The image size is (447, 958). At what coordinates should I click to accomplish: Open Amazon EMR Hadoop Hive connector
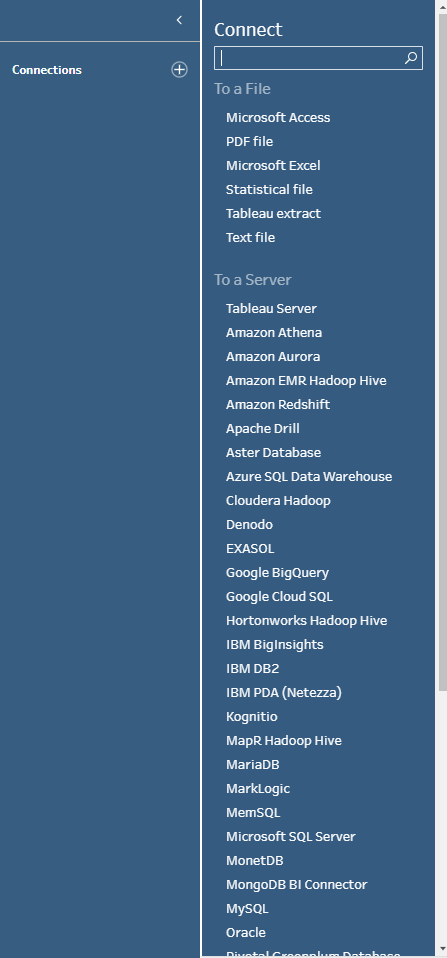(306, 380)
